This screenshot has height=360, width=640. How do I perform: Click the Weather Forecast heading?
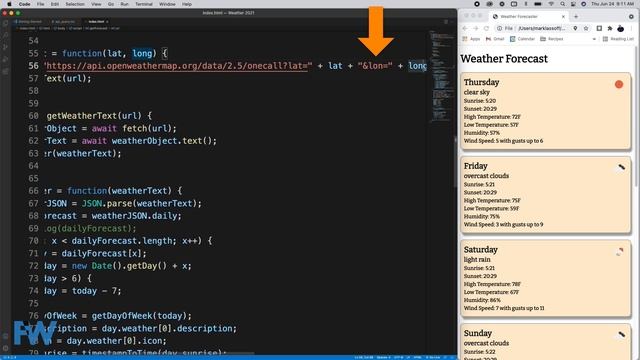[504, 59]
